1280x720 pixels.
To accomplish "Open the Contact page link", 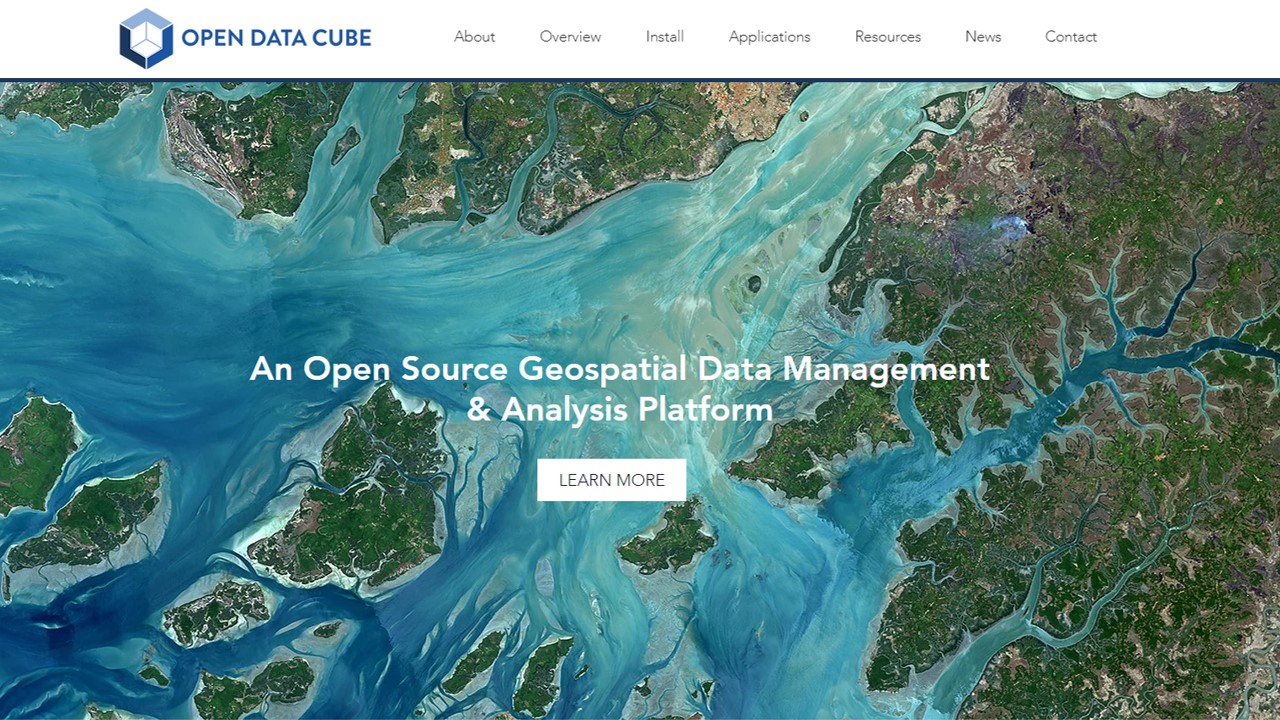I will tap(1070, 37).
